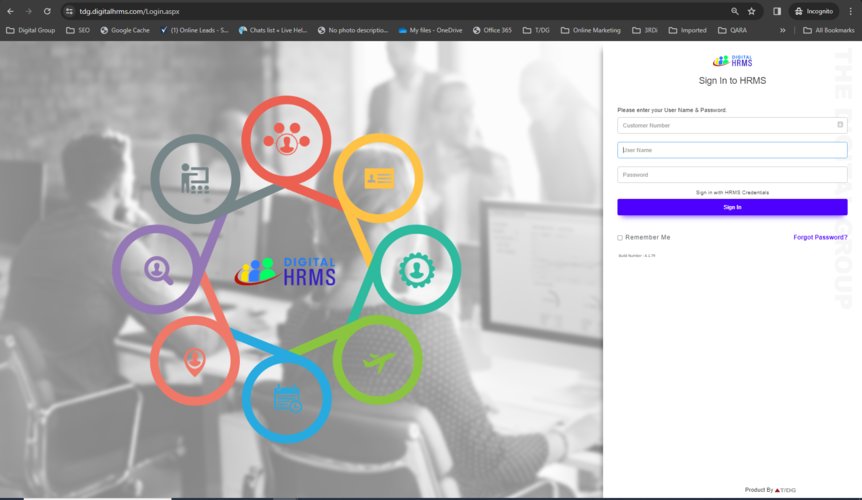Click the blue calendar circle icon
Screen dimensions: 862x500
coord(287,398)
